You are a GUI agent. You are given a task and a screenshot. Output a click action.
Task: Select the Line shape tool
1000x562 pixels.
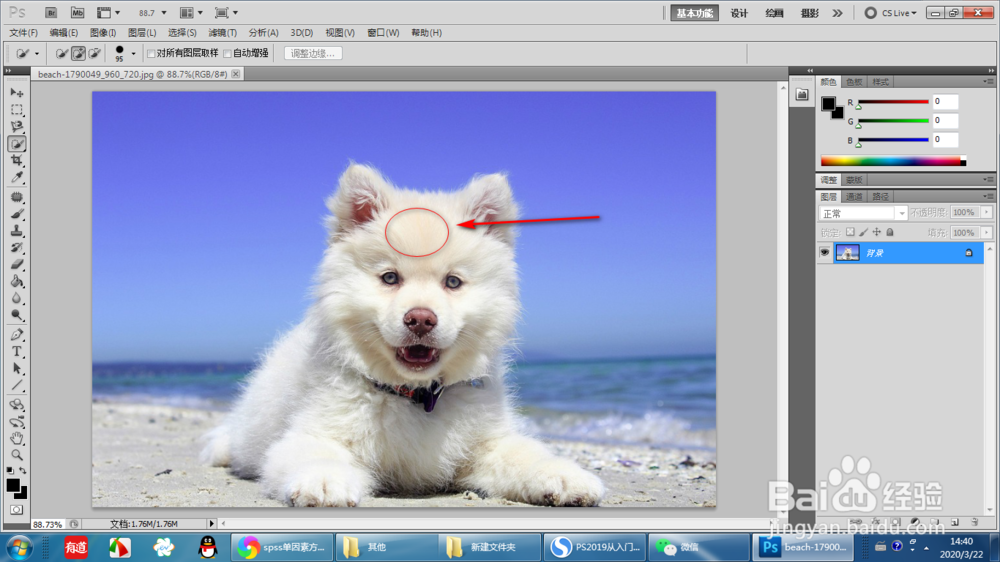click(17, 385)
